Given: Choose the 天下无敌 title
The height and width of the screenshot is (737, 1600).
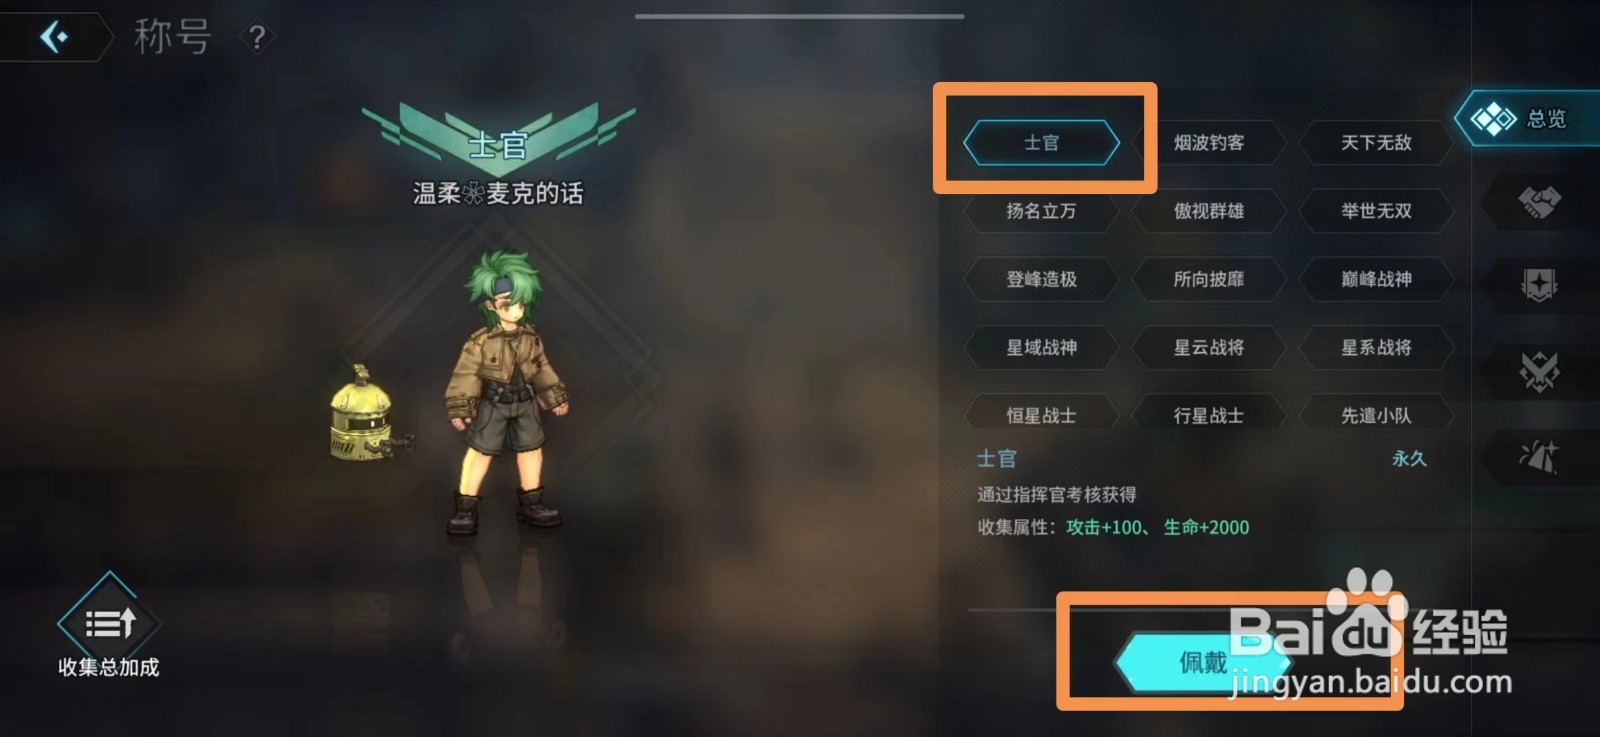Looking at the screenshot, I should (1376, 143).
